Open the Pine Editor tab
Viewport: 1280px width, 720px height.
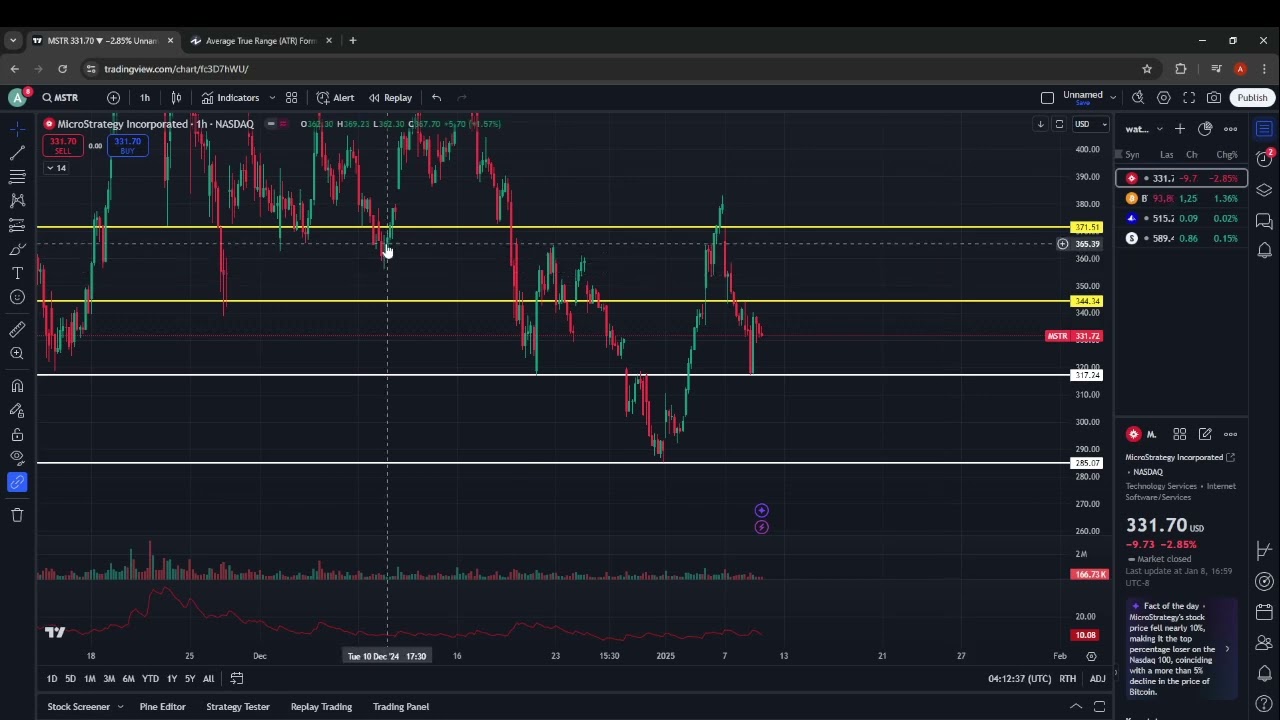(x=162, y=707)
